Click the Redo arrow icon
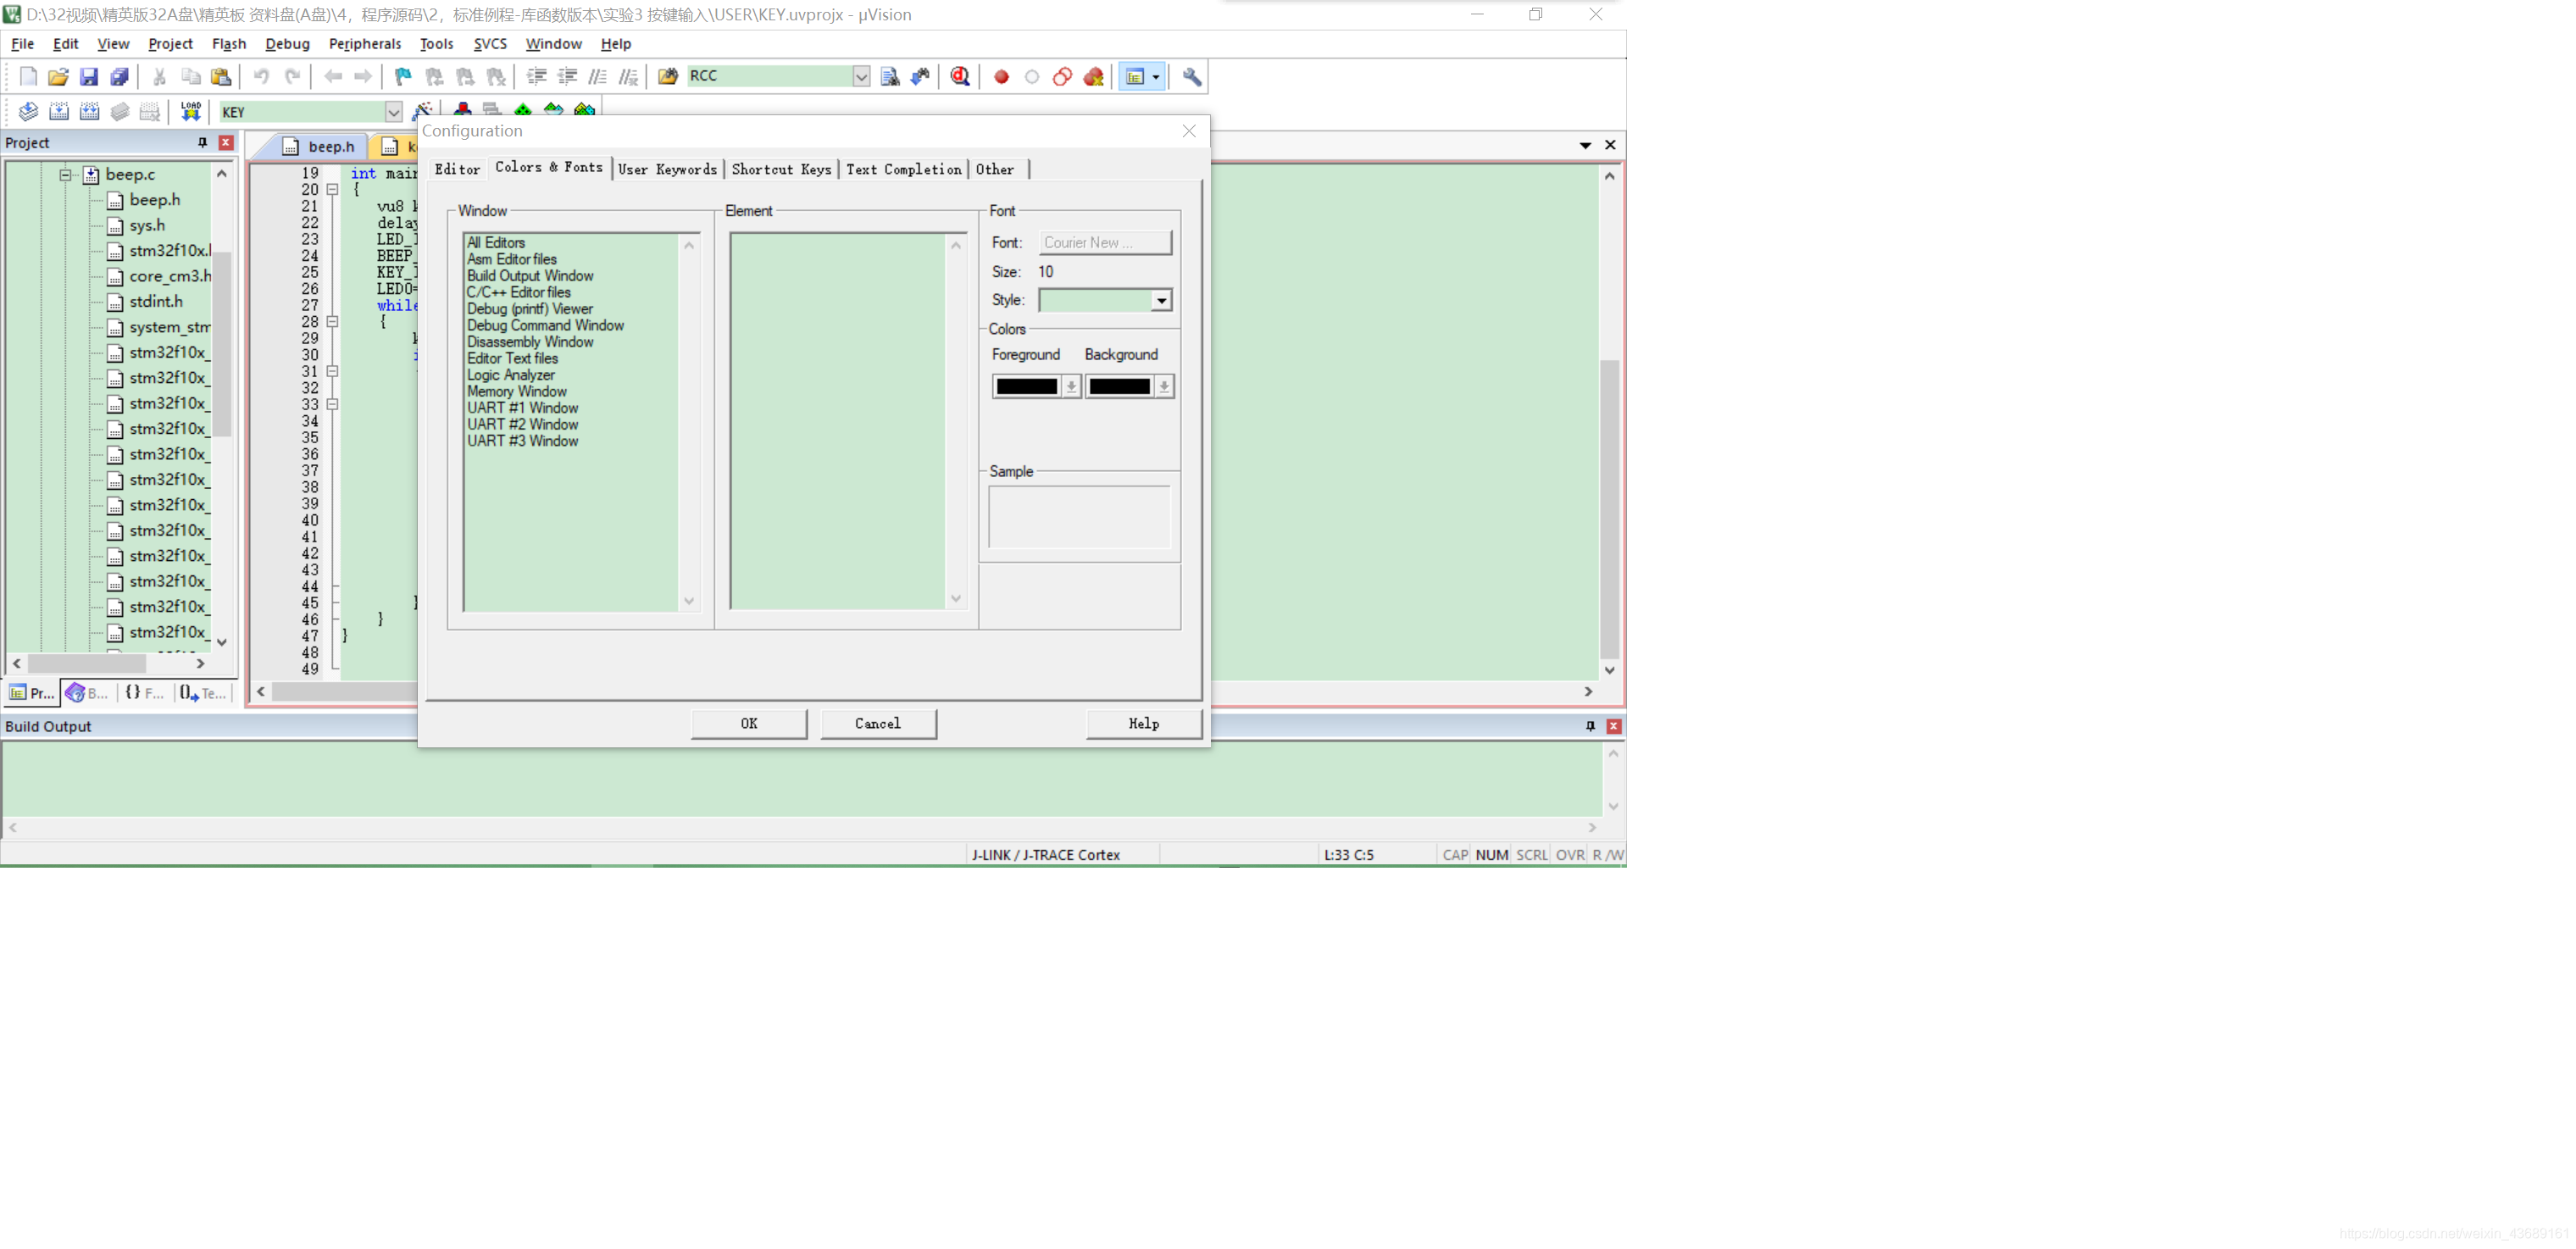This screenshot has width=2576, height=1249. pos(292,76)
